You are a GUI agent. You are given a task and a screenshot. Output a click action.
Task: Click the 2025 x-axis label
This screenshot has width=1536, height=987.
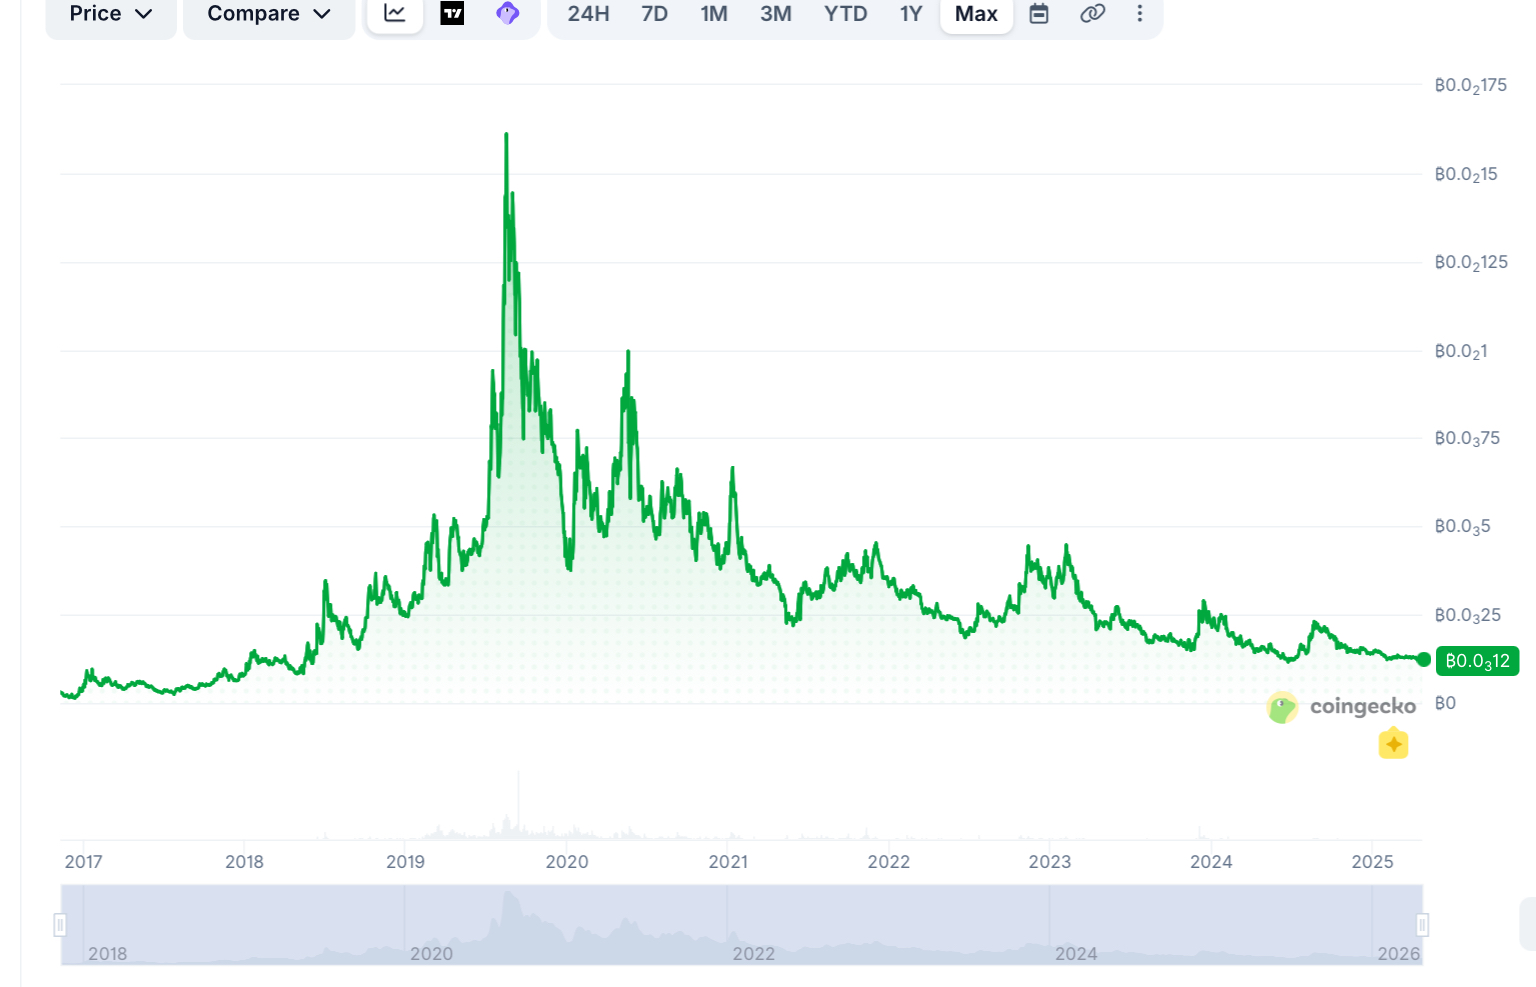(1372, 862)
